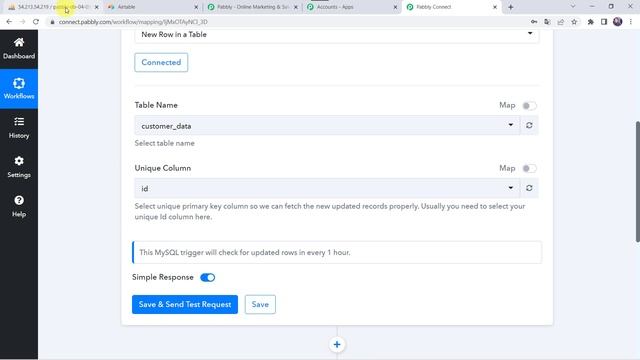Viewport: 640px width, 360px height.
Task: Turn off Simple Response toggle
Action: pos(207,278)
